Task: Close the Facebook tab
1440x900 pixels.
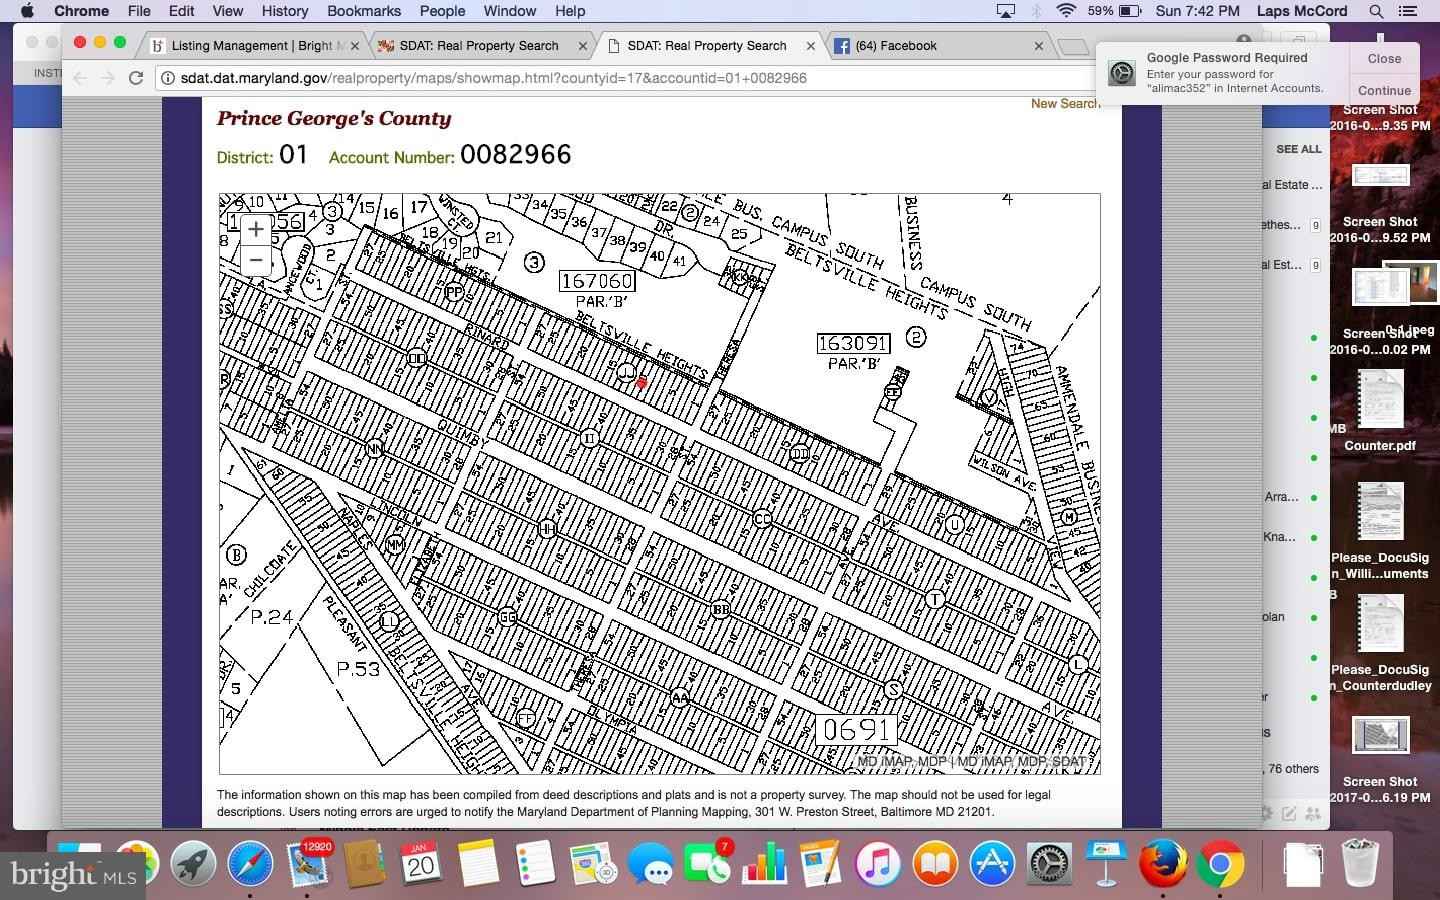Action: (x=1038, y=46)
